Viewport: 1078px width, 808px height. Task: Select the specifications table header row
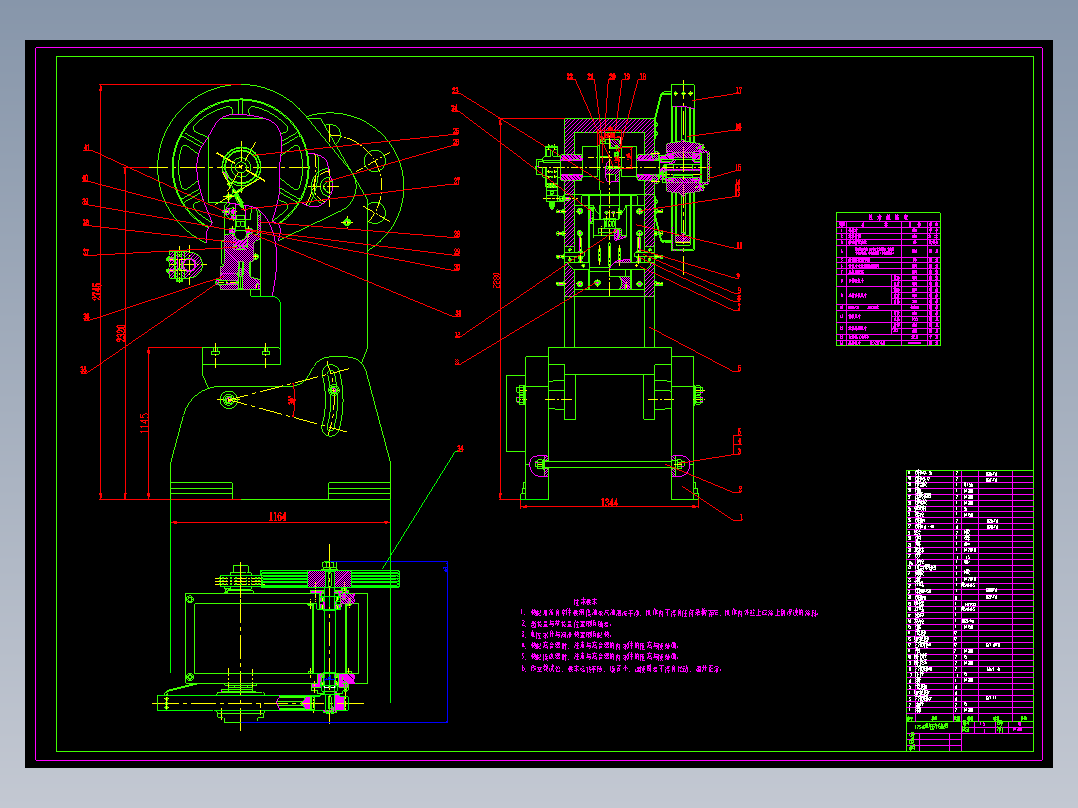coord(888,216)
